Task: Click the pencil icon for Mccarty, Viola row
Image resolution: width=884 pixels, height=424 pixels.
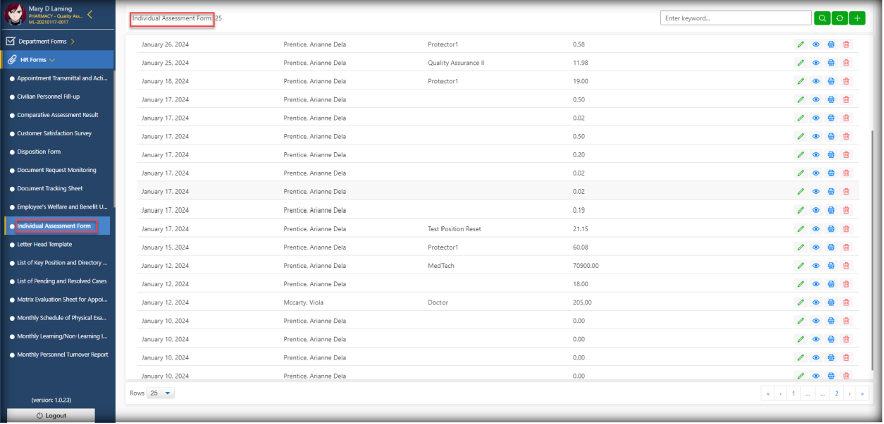Action: 800,302
